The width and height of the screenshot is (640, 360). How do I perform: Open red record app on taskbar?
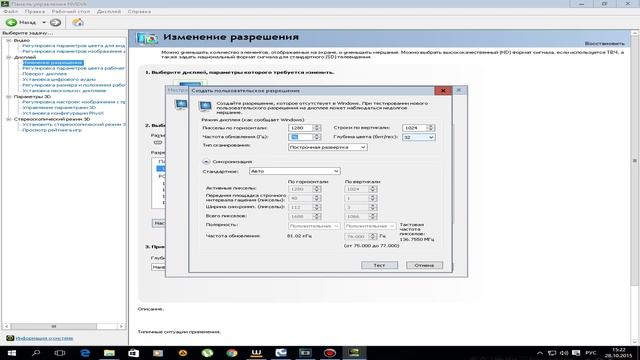pos(330,353)
